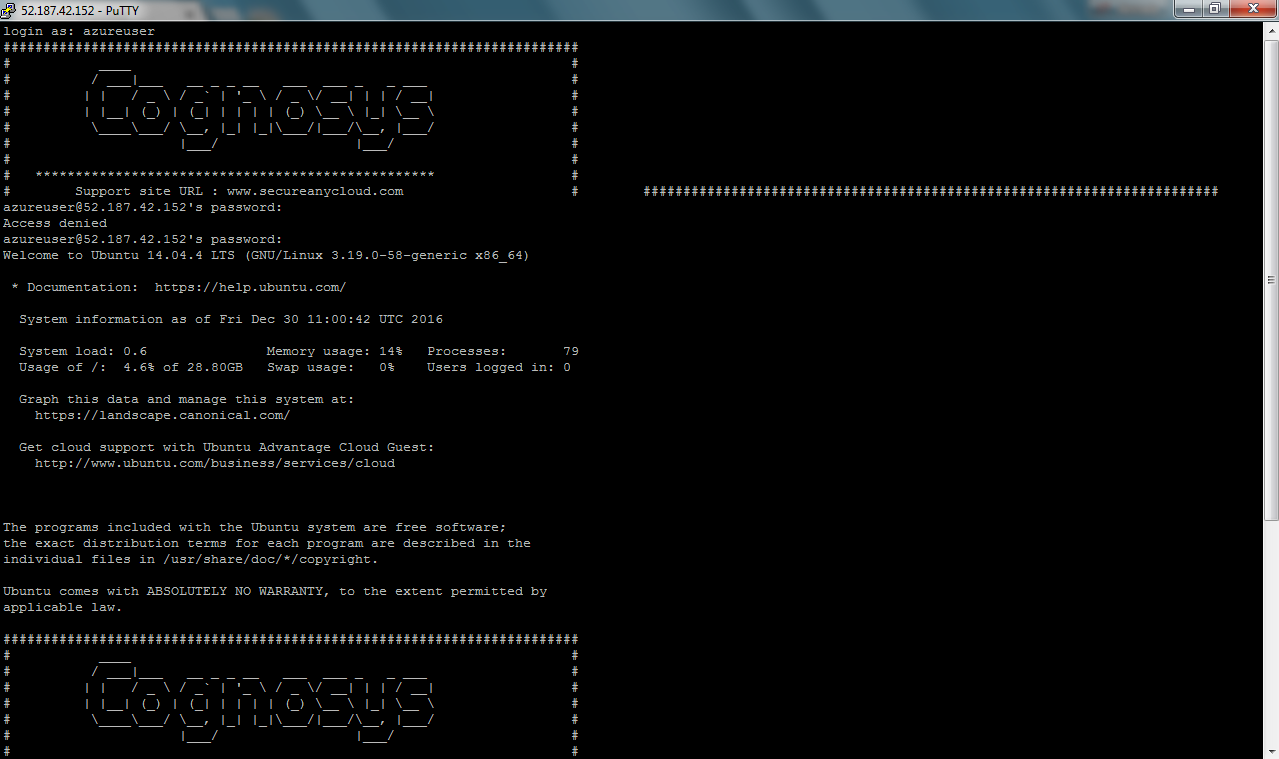Click the Access denied message
This screenshot has height=759, width=1279.
tap(54, 224)
